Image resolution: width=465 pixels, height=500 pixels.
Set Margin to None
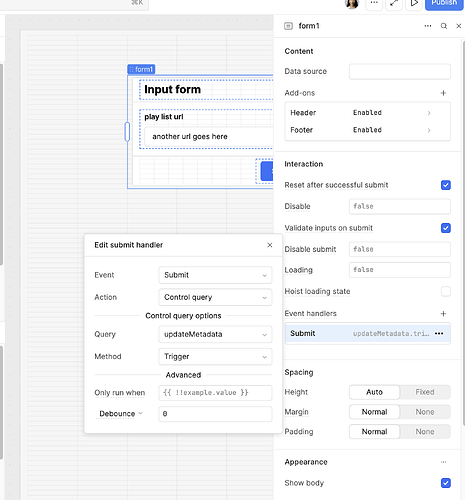[425, 412]
